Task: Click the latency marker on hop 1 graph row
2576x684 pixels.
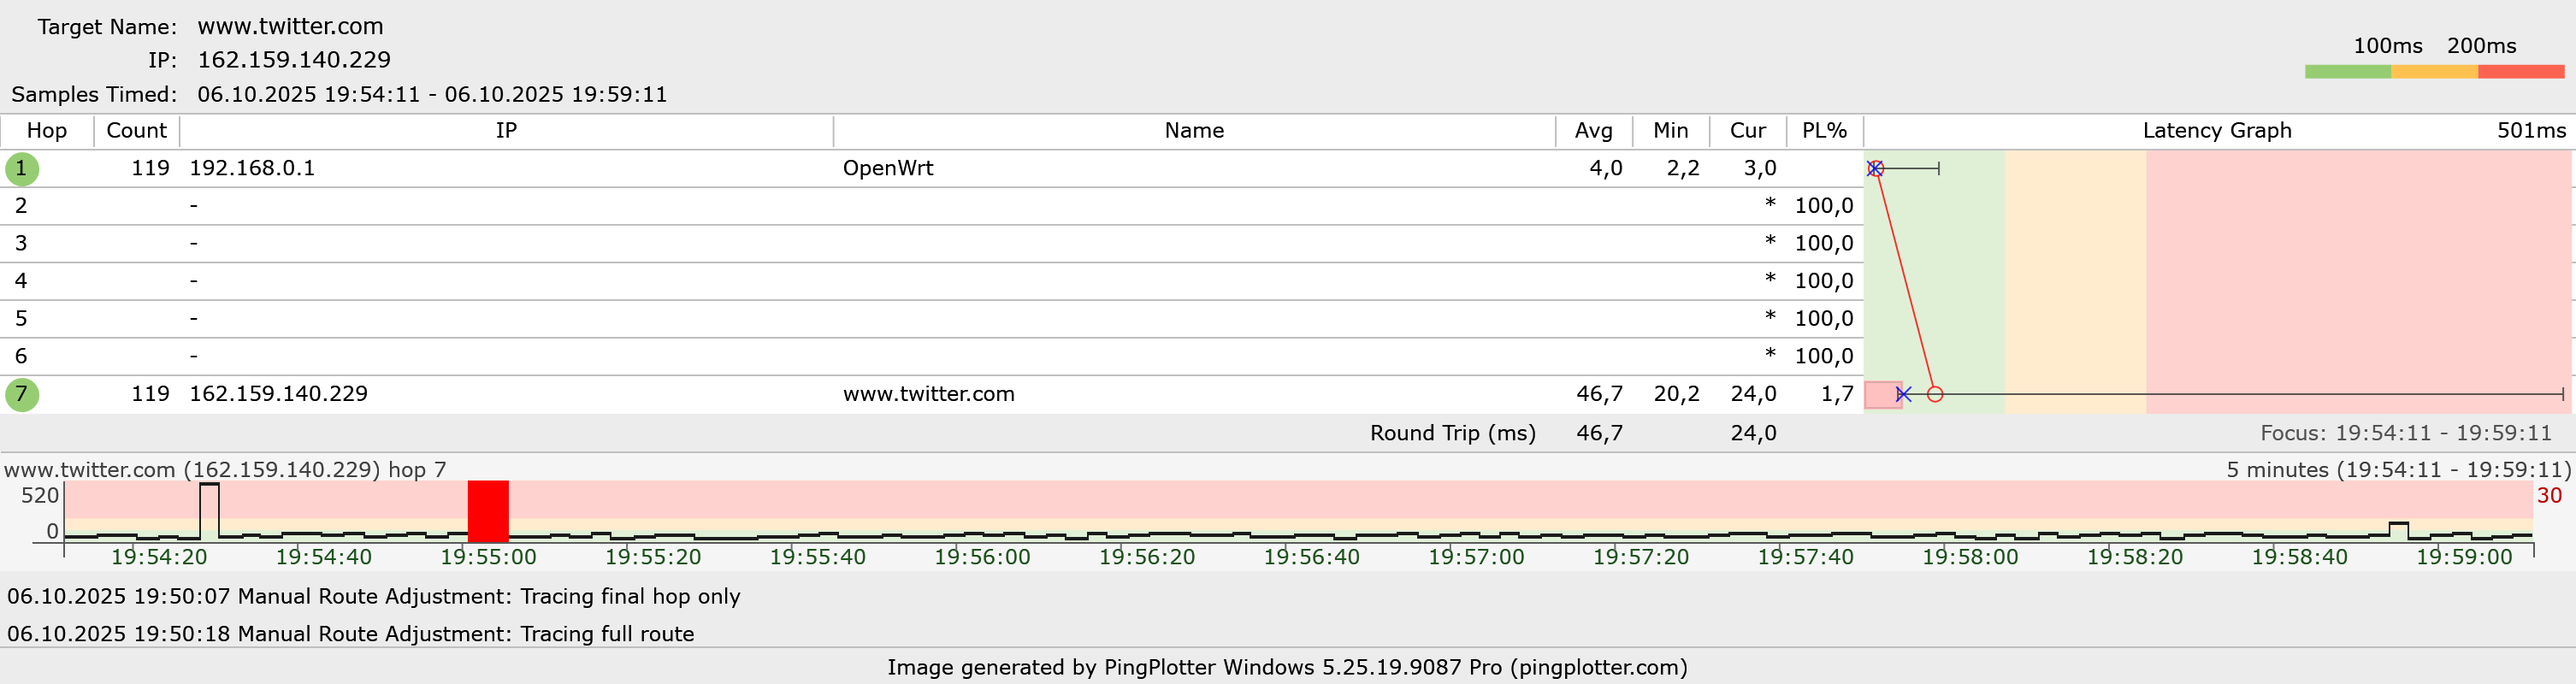Action: pyautogui.click(x=1875, y=169)
